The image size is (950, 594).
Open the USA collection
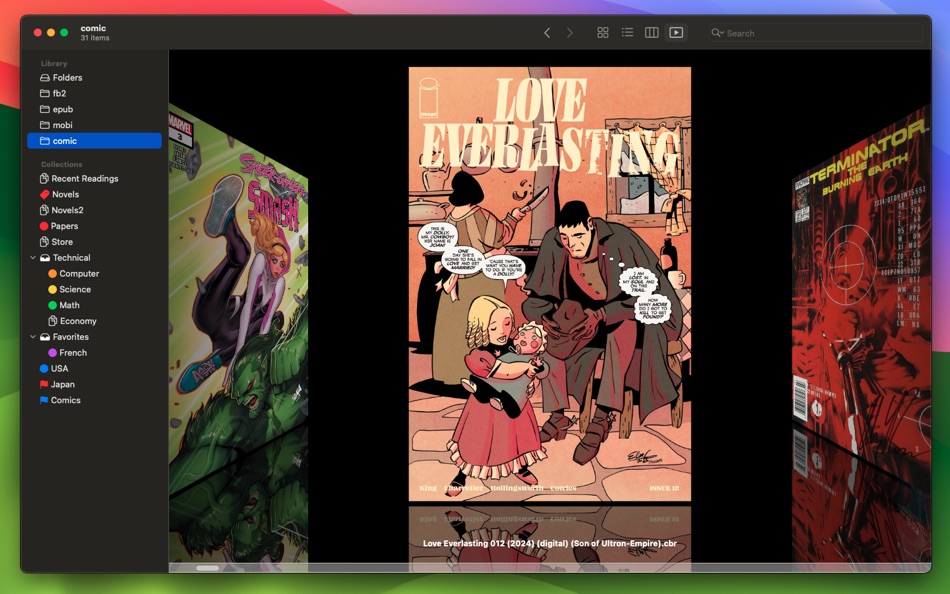[95, 368]
